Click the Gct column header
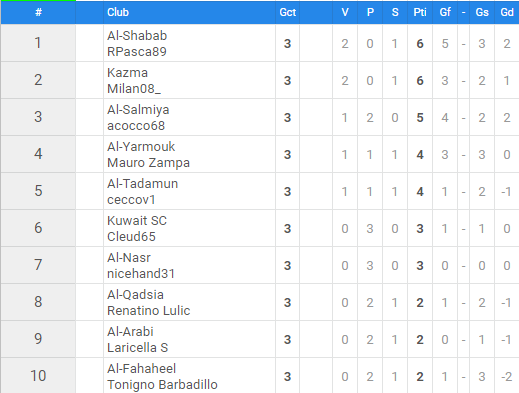The width and height of the screenshot is (519, 393). pos(288,12)
